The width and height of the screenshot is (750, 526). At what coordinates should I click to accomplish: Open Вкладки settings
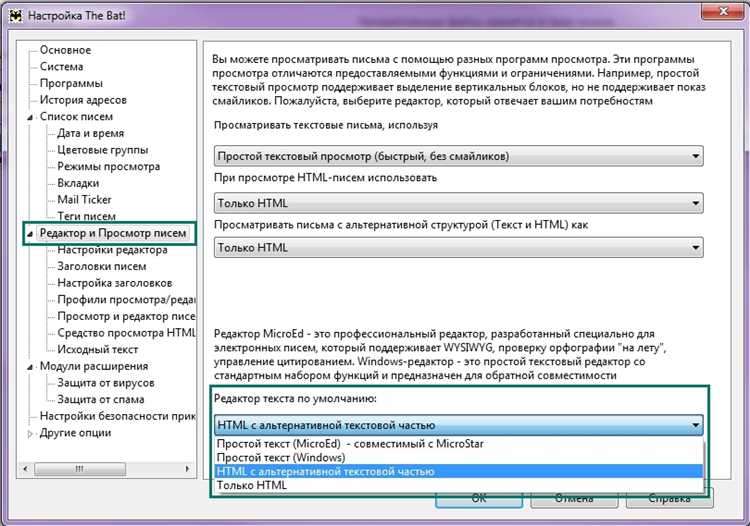click(x=78, y=183)
